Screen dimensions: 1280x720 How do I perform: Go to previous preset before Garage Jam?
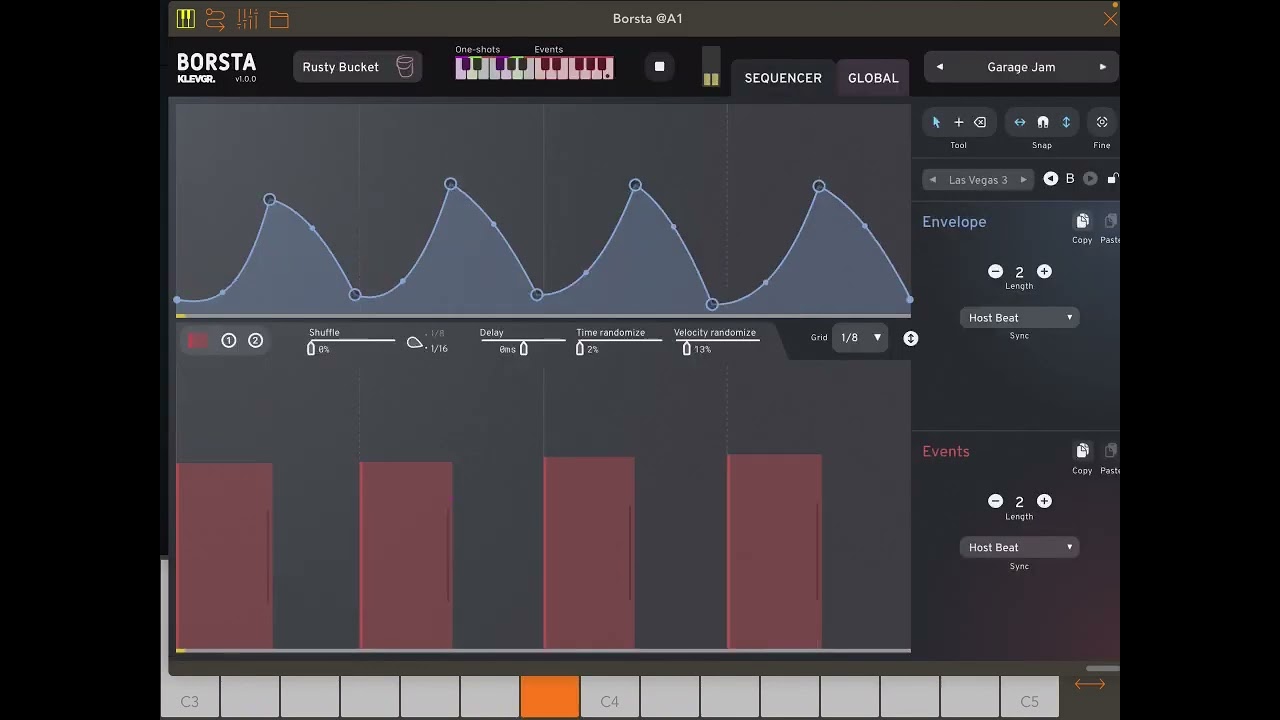click(x=939, y=67)
